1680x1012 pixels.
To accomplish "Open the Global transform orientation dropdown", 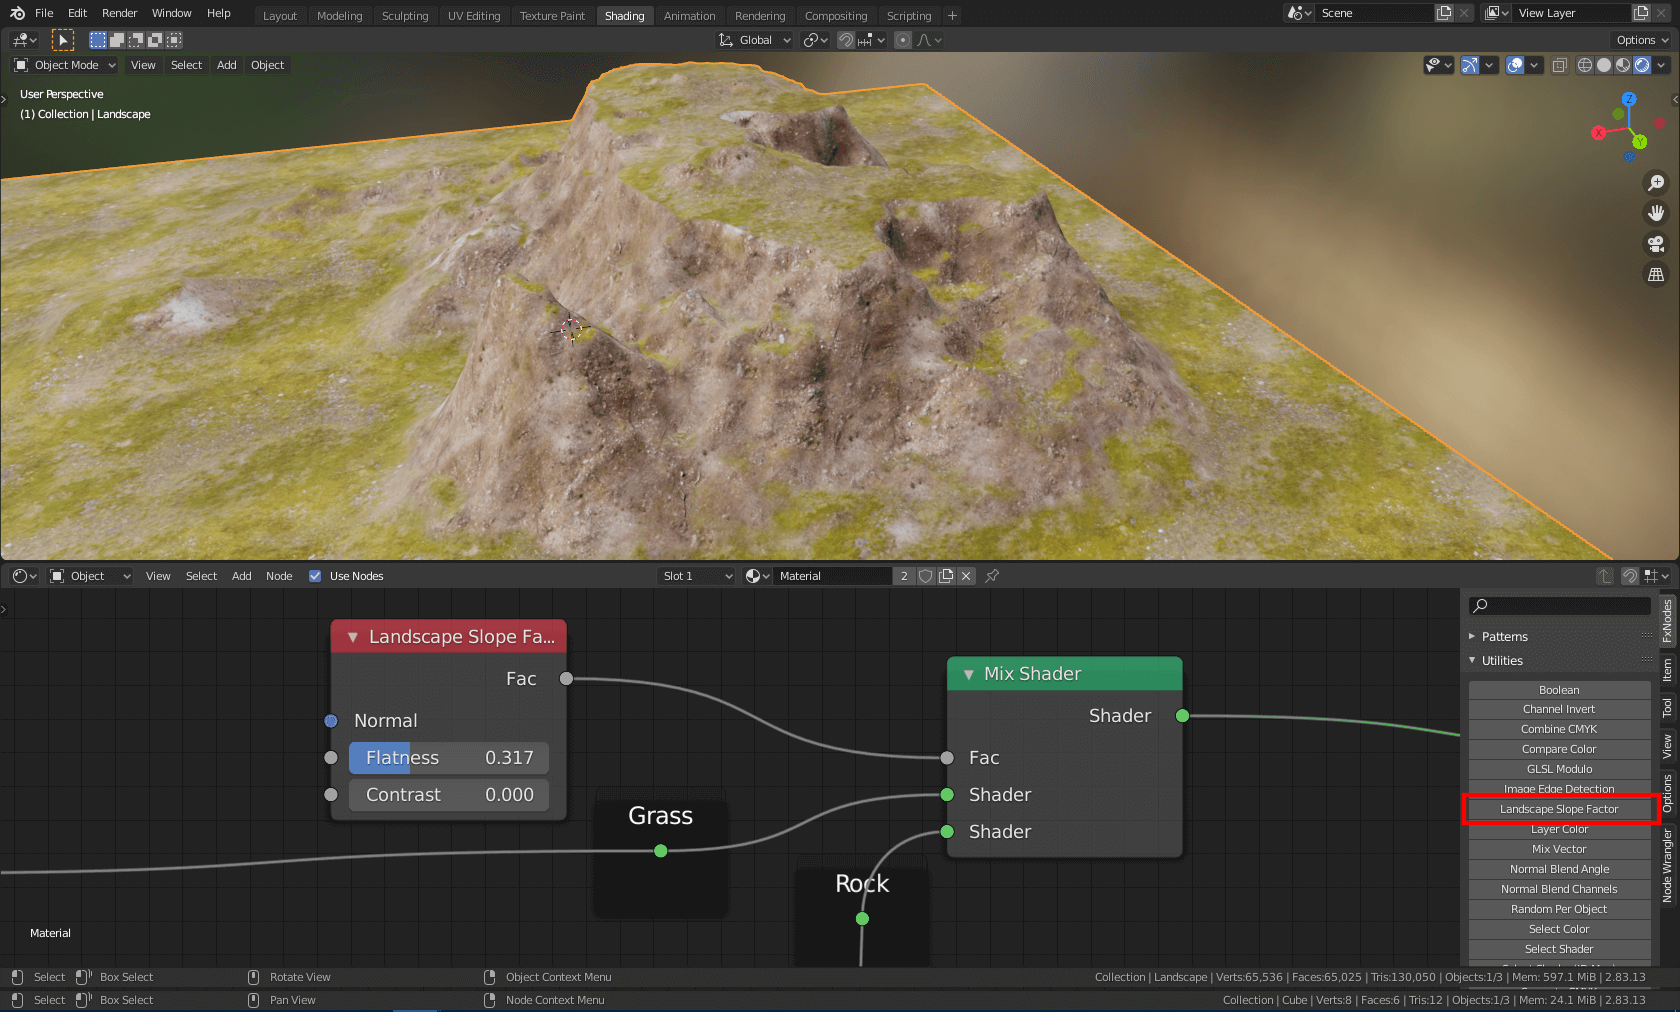I will pyautogui.click(x=755, y=40).
